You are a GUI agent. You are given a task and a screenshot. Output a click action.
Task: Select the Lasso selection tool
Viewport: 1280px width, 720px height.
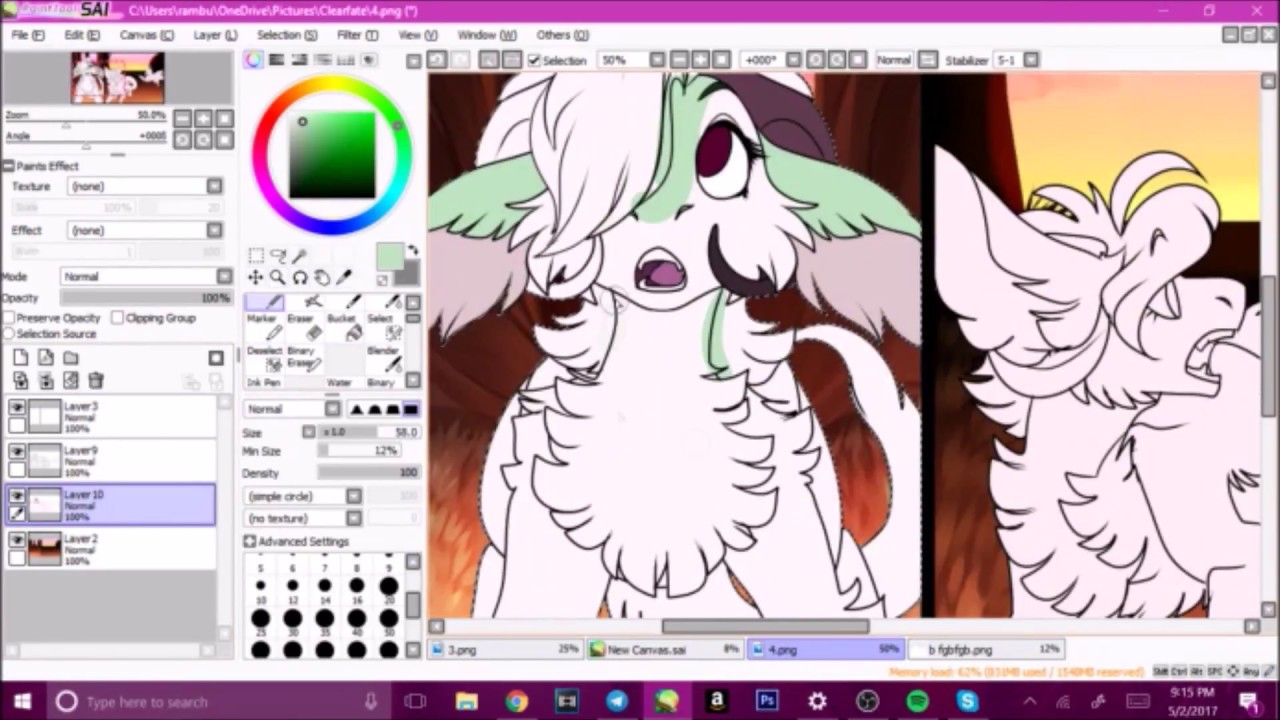click(277, 256)
